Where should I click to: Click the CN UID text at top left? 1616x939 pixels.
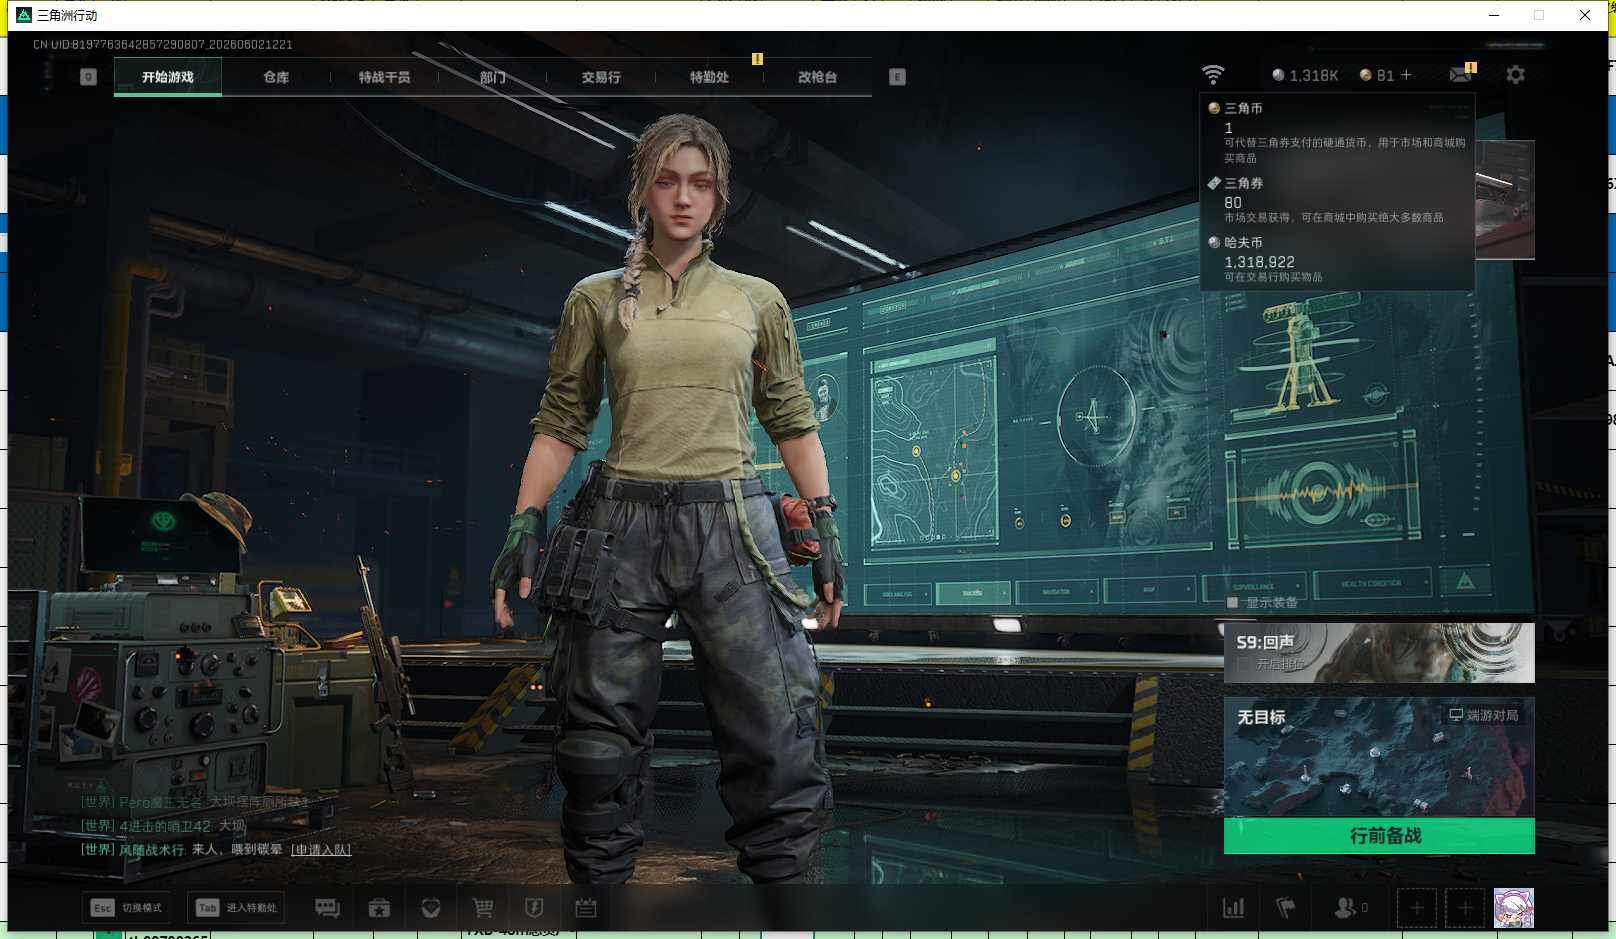pyautogui.click(x=163, y=44)
